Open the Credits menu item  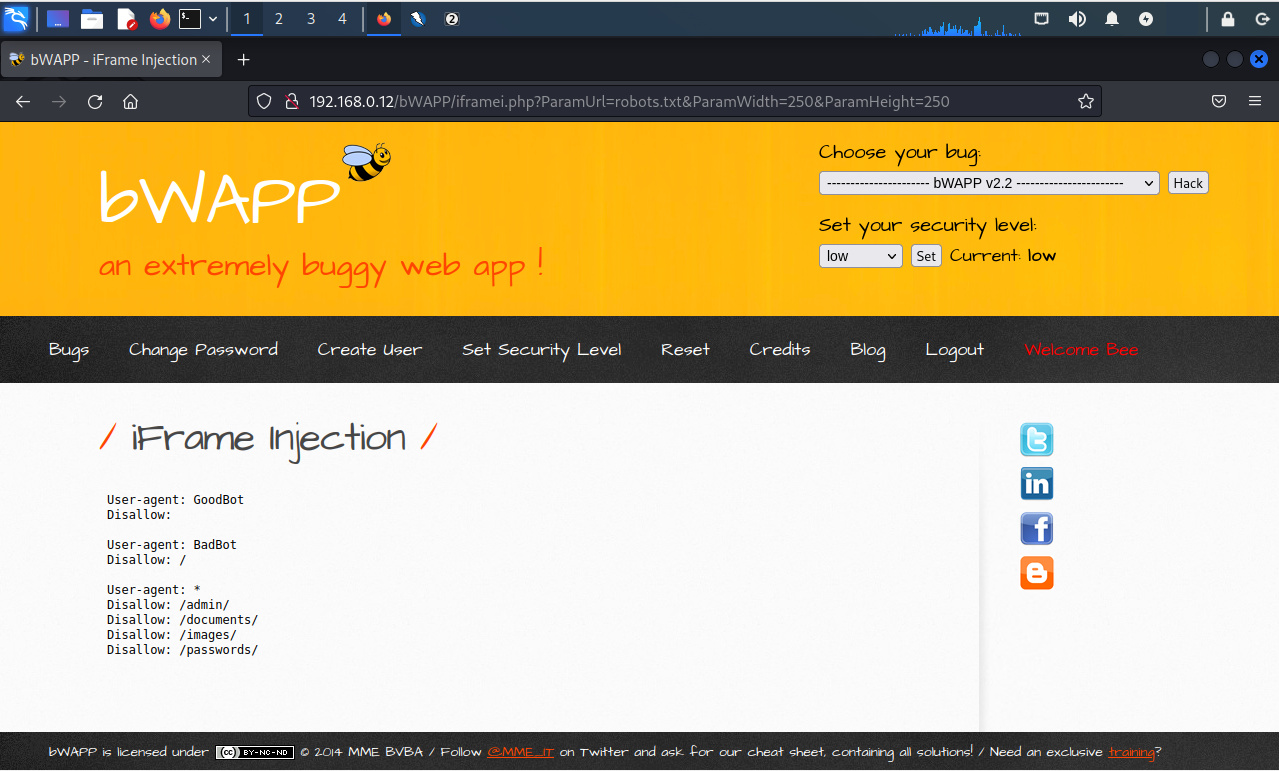[x=779, y=349]
